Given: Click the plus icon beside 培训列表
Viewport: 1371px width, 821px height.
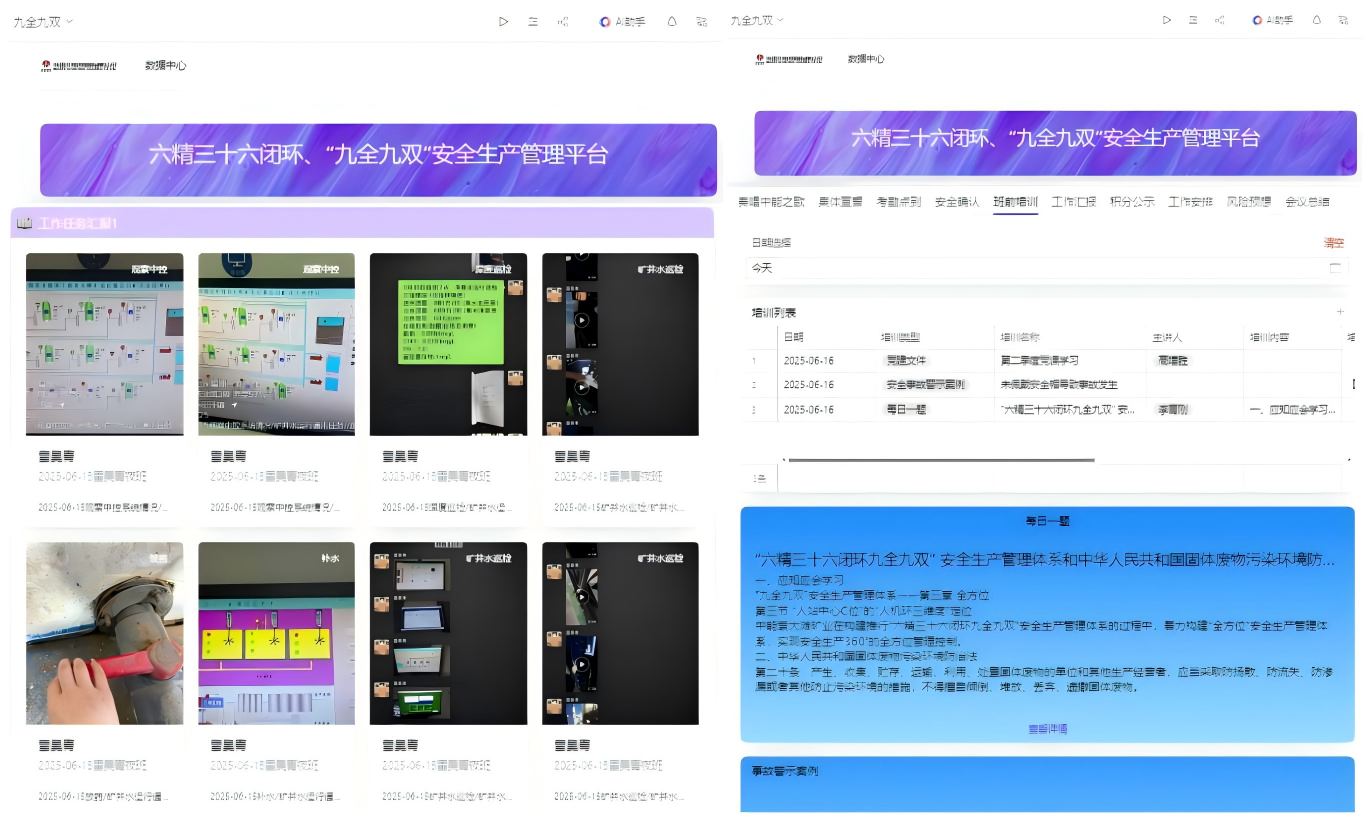Looking at the screenshot, I should 1340,312.
